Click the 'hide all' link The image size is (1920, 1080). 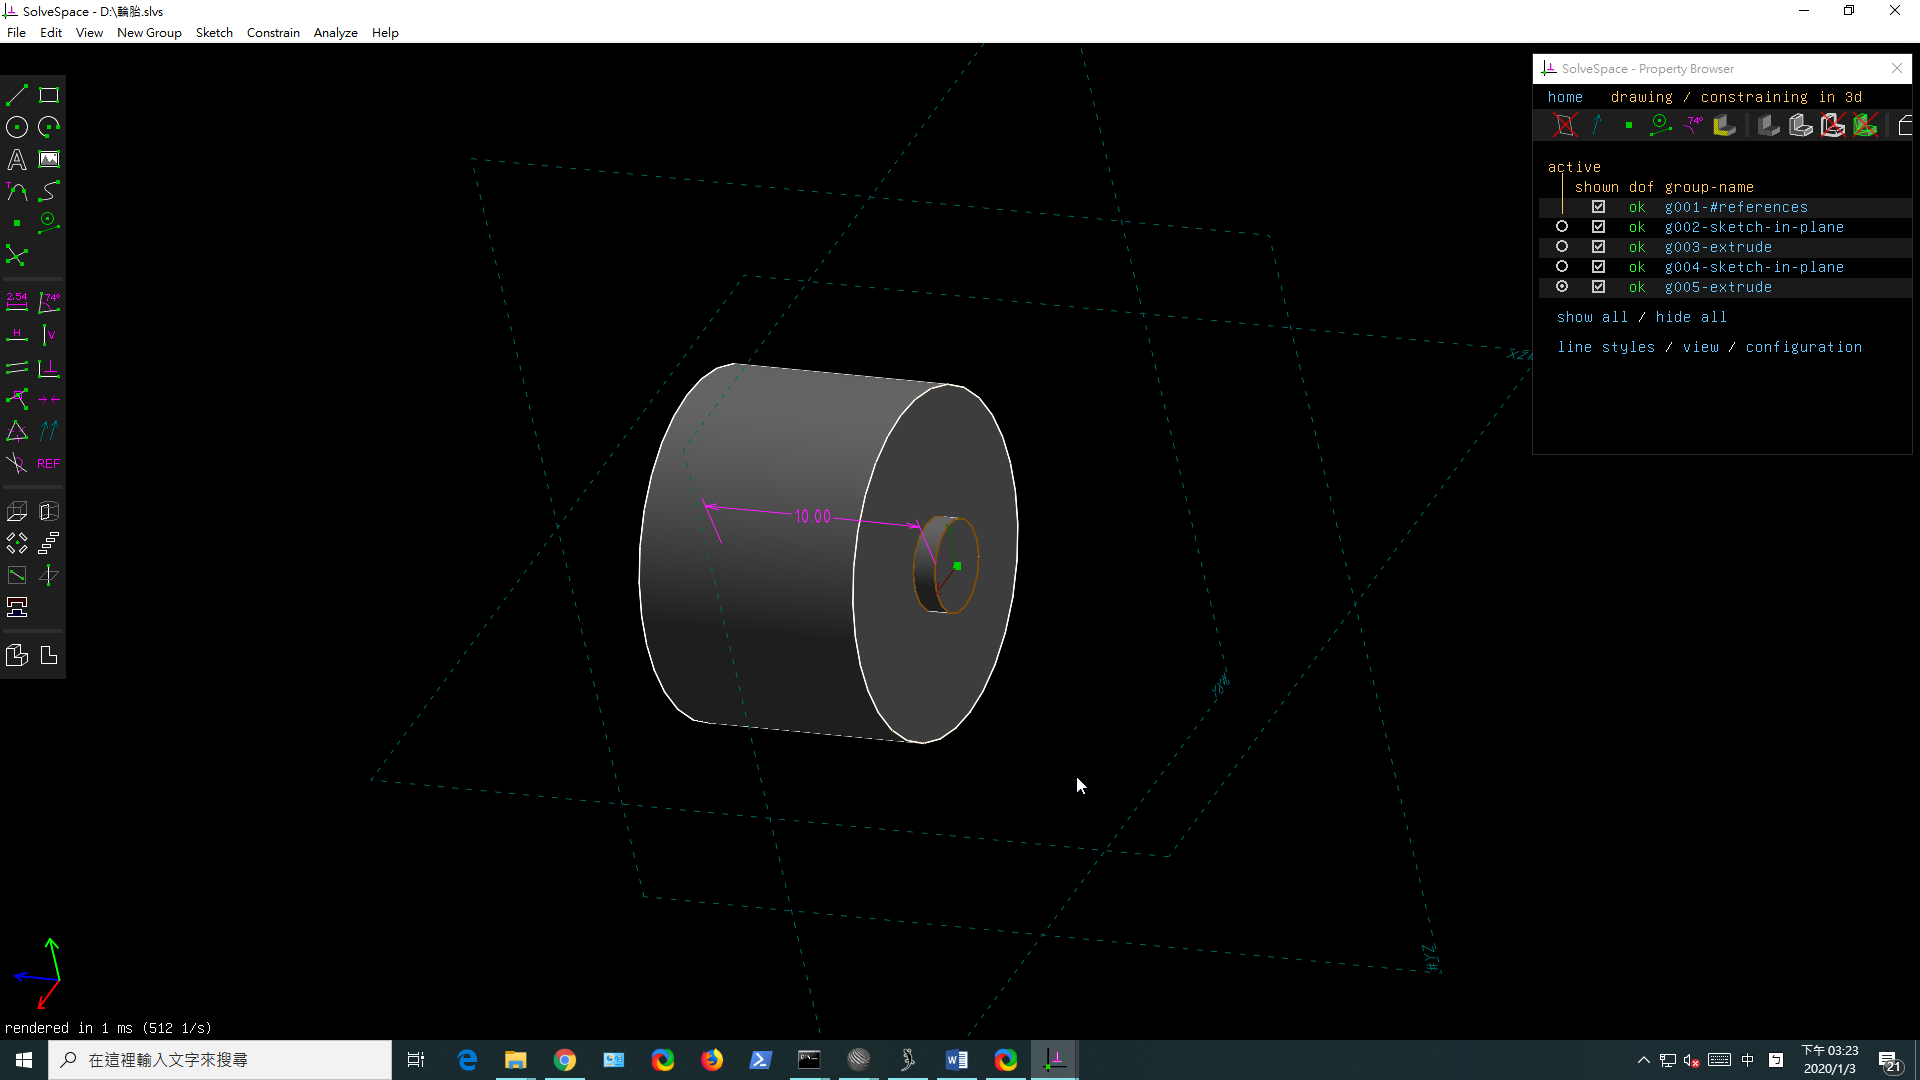tap(1691, 317)
